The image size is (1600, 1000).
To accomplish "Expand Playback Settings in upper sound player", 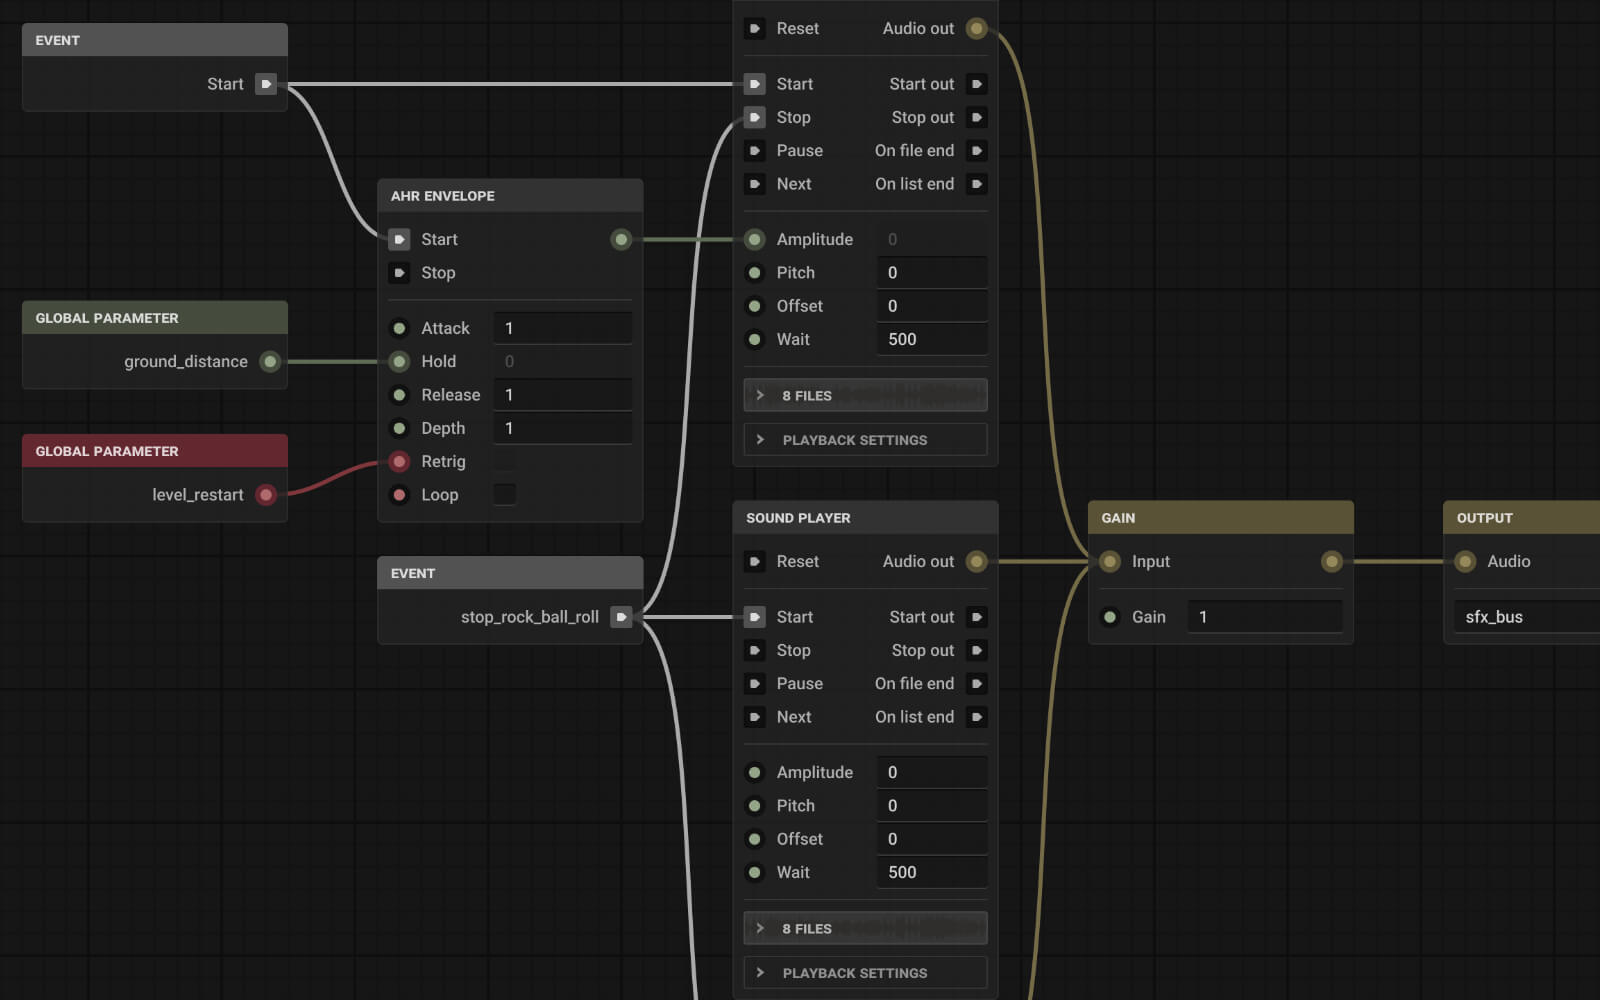I will [864, 440].
